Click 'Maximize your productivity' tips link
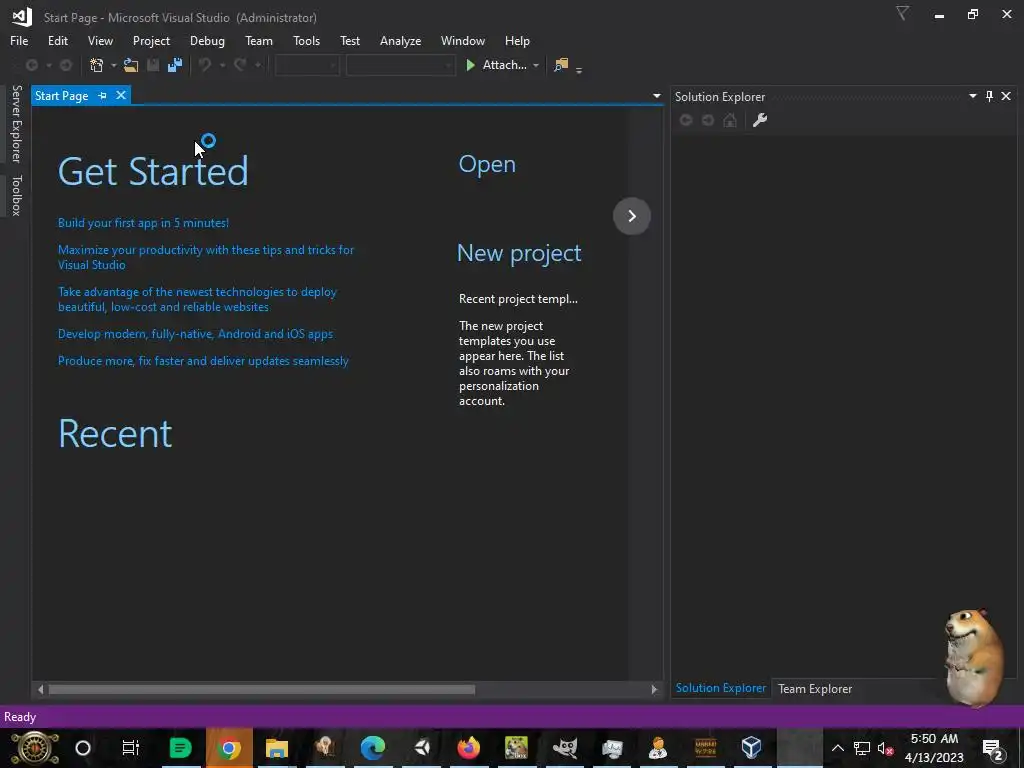1024x768 pixels. [206, 257]
